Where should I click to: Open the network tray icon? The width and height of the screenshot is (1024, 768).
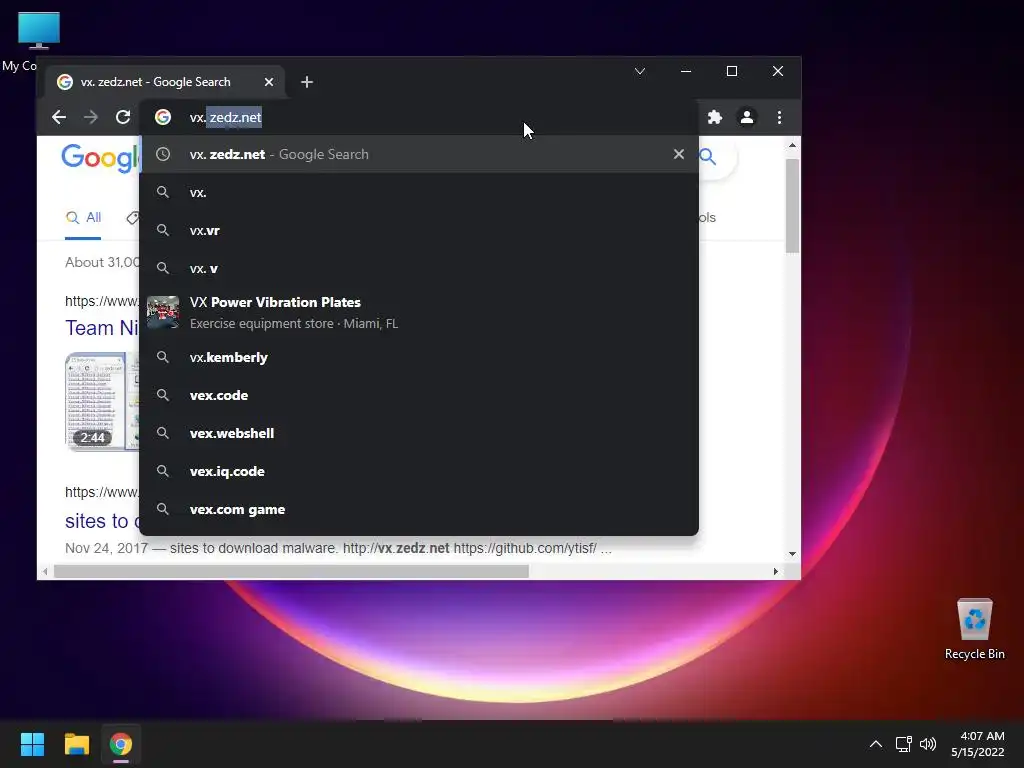point(904,744)
